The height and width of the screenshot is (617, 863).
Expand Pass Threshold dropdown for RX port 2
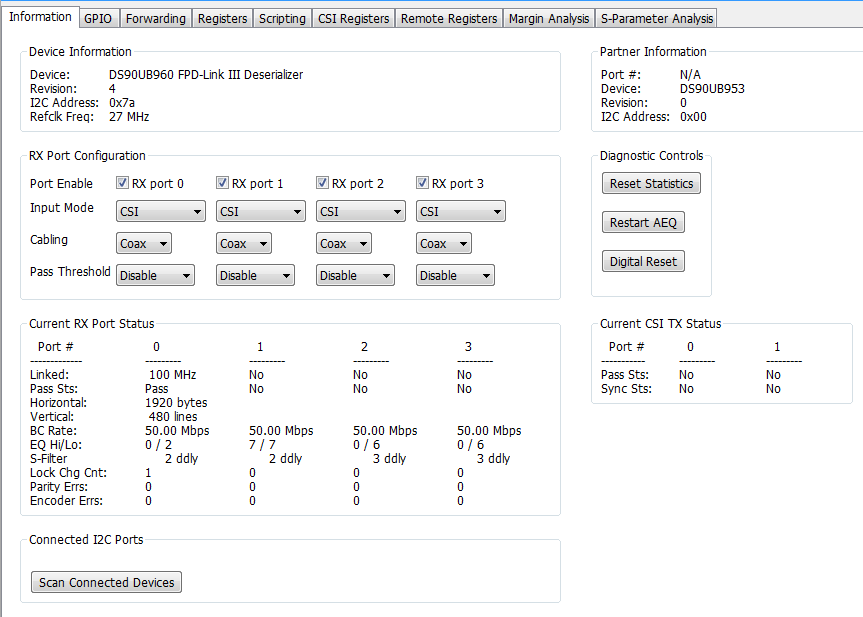[355, 275]
